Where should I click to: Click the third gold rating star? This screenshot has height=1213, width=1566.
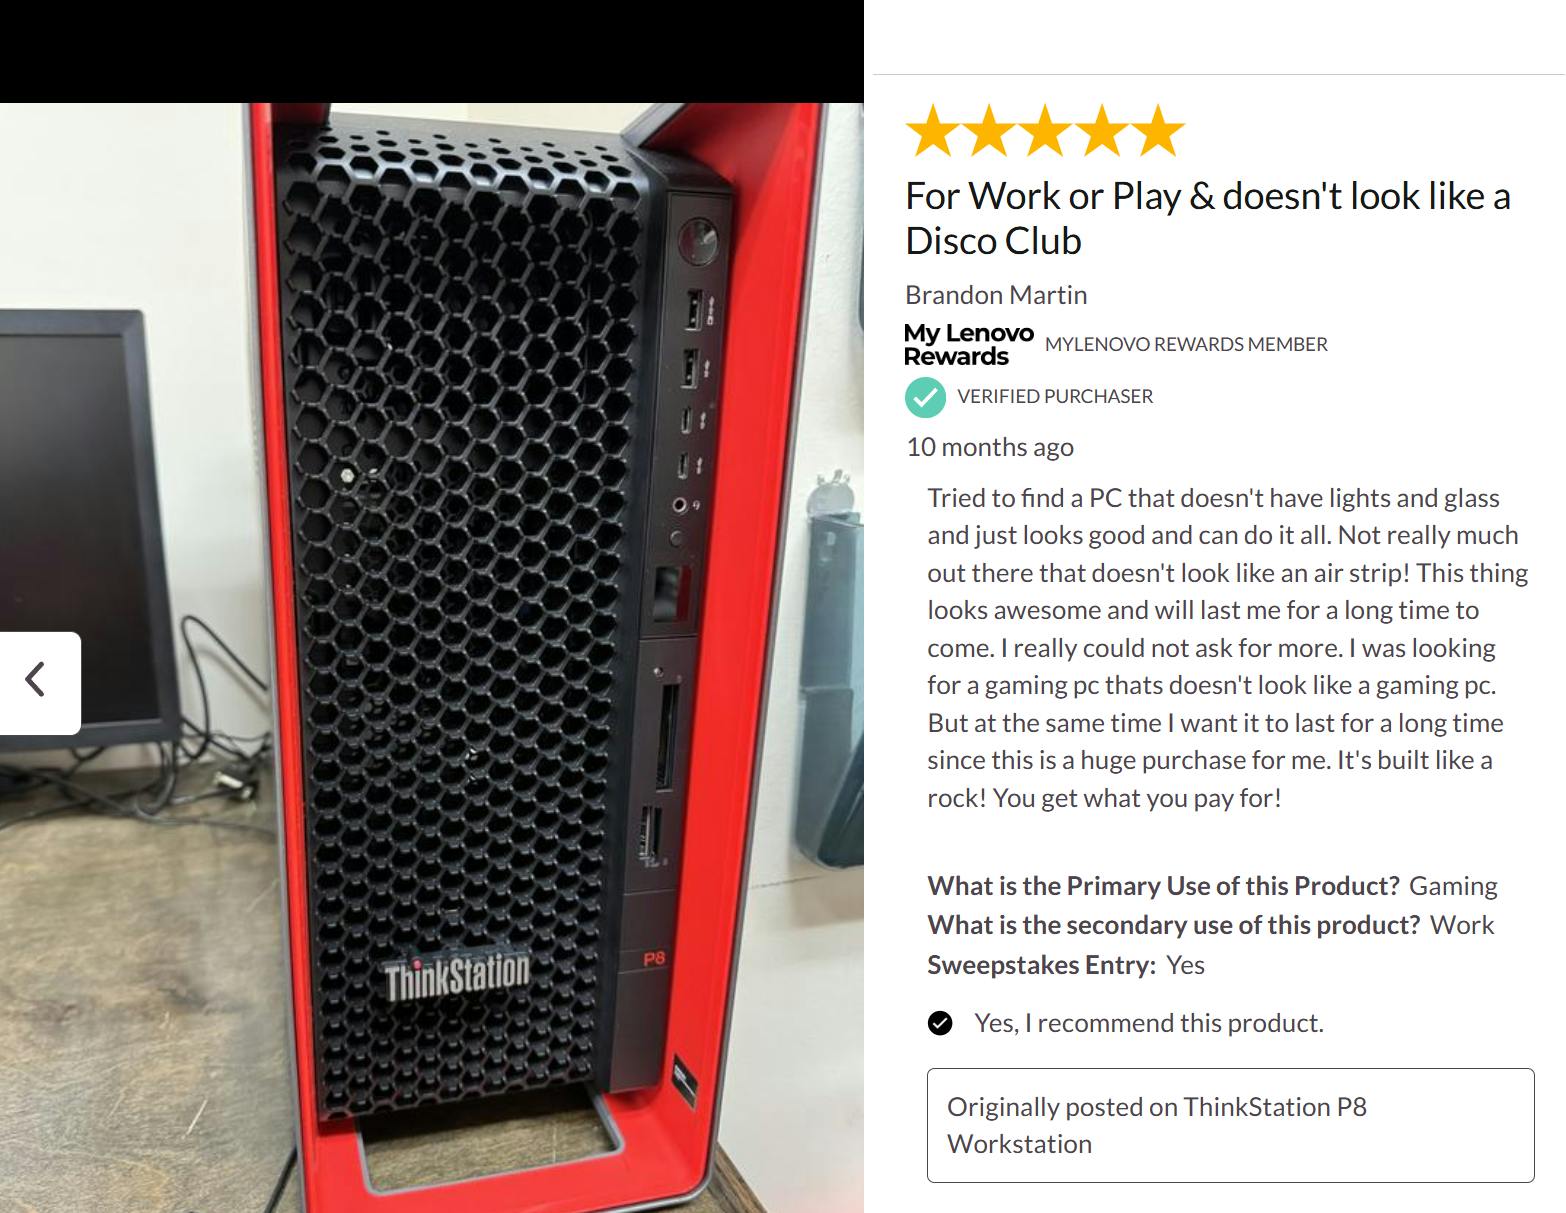tap(1045, 131)
